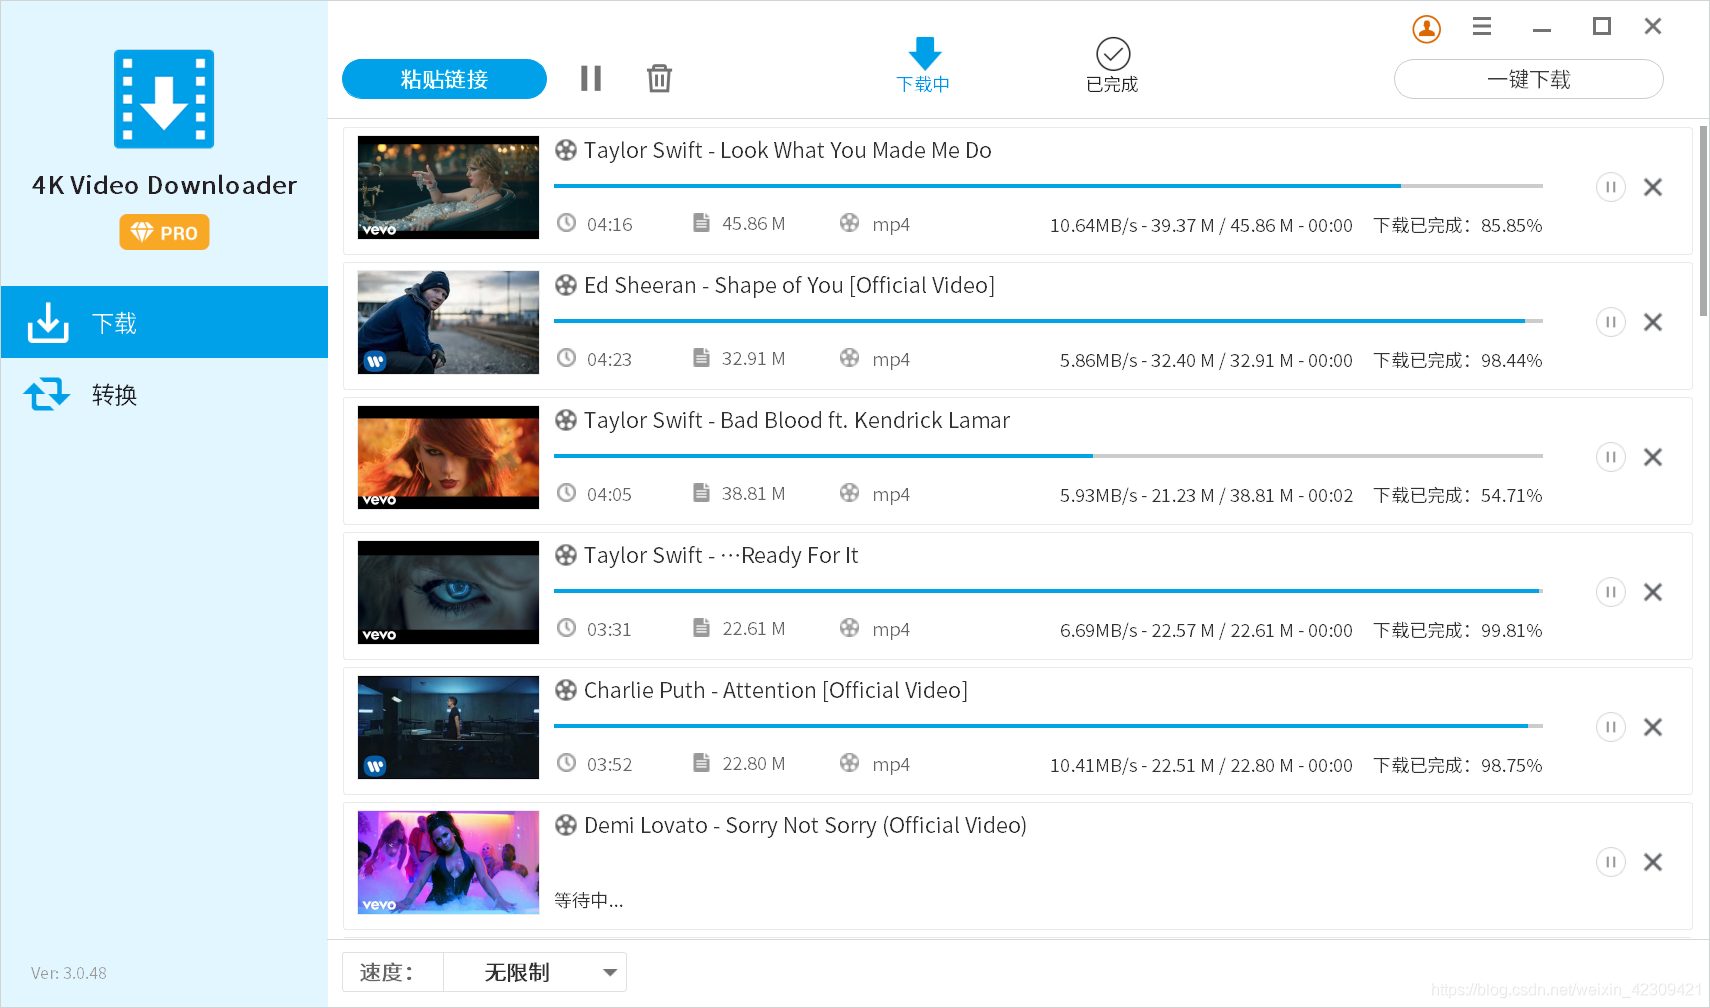Click the version label 'Ver: 3.0.48'
The height and width of the screenshot is (1008, 1710).
pos(69,973)
